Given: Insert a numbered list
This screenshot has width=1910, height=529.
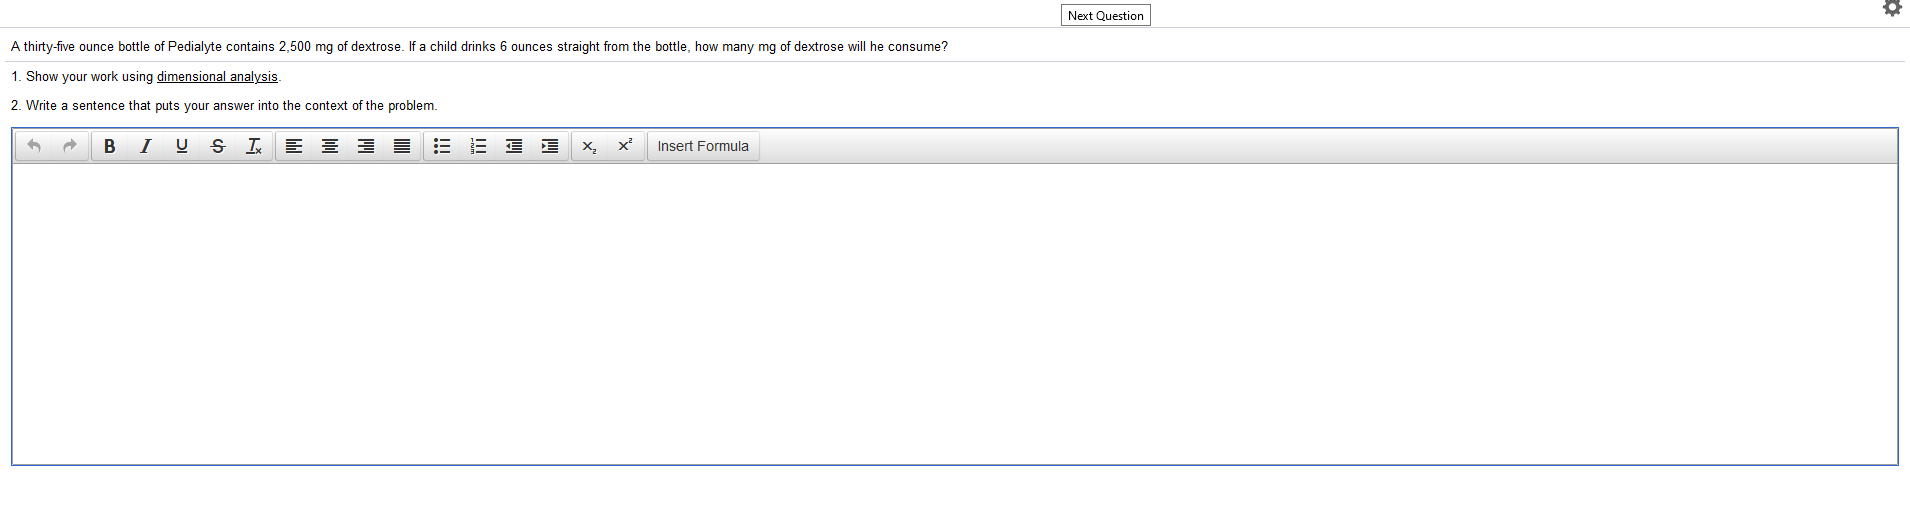Looking at the screenshot, I should (x=478, y=146).
